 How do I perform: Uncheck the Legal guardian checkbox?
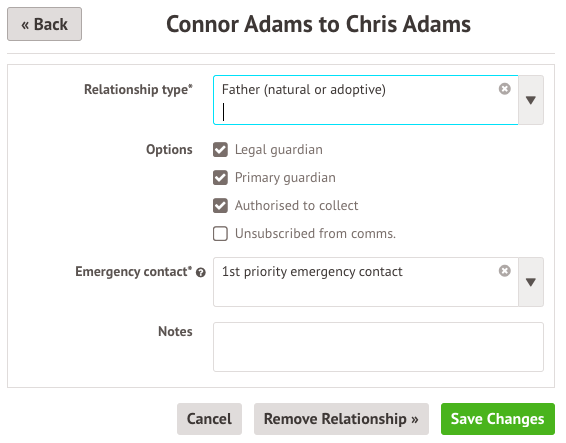[x=220, y=149]
